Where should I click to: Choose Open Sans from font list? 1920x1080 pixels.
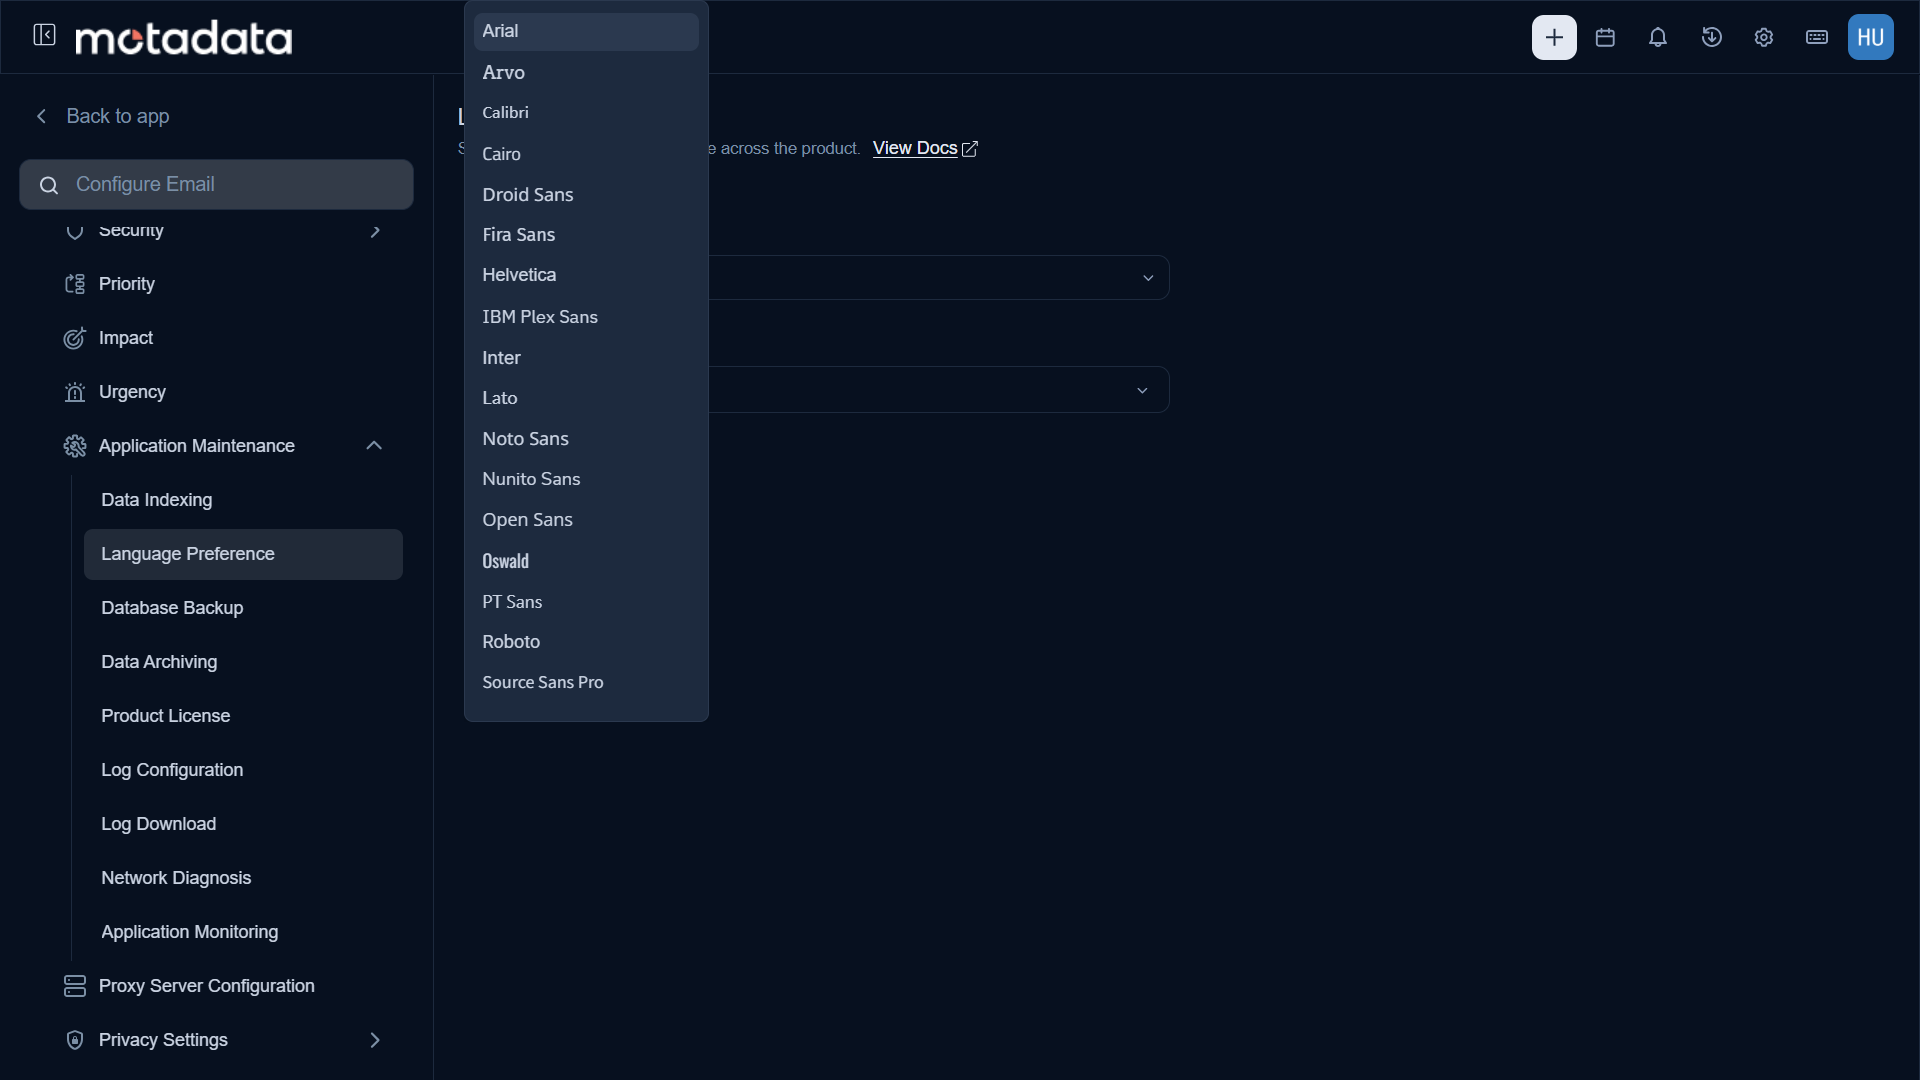(x=586, y=520)
